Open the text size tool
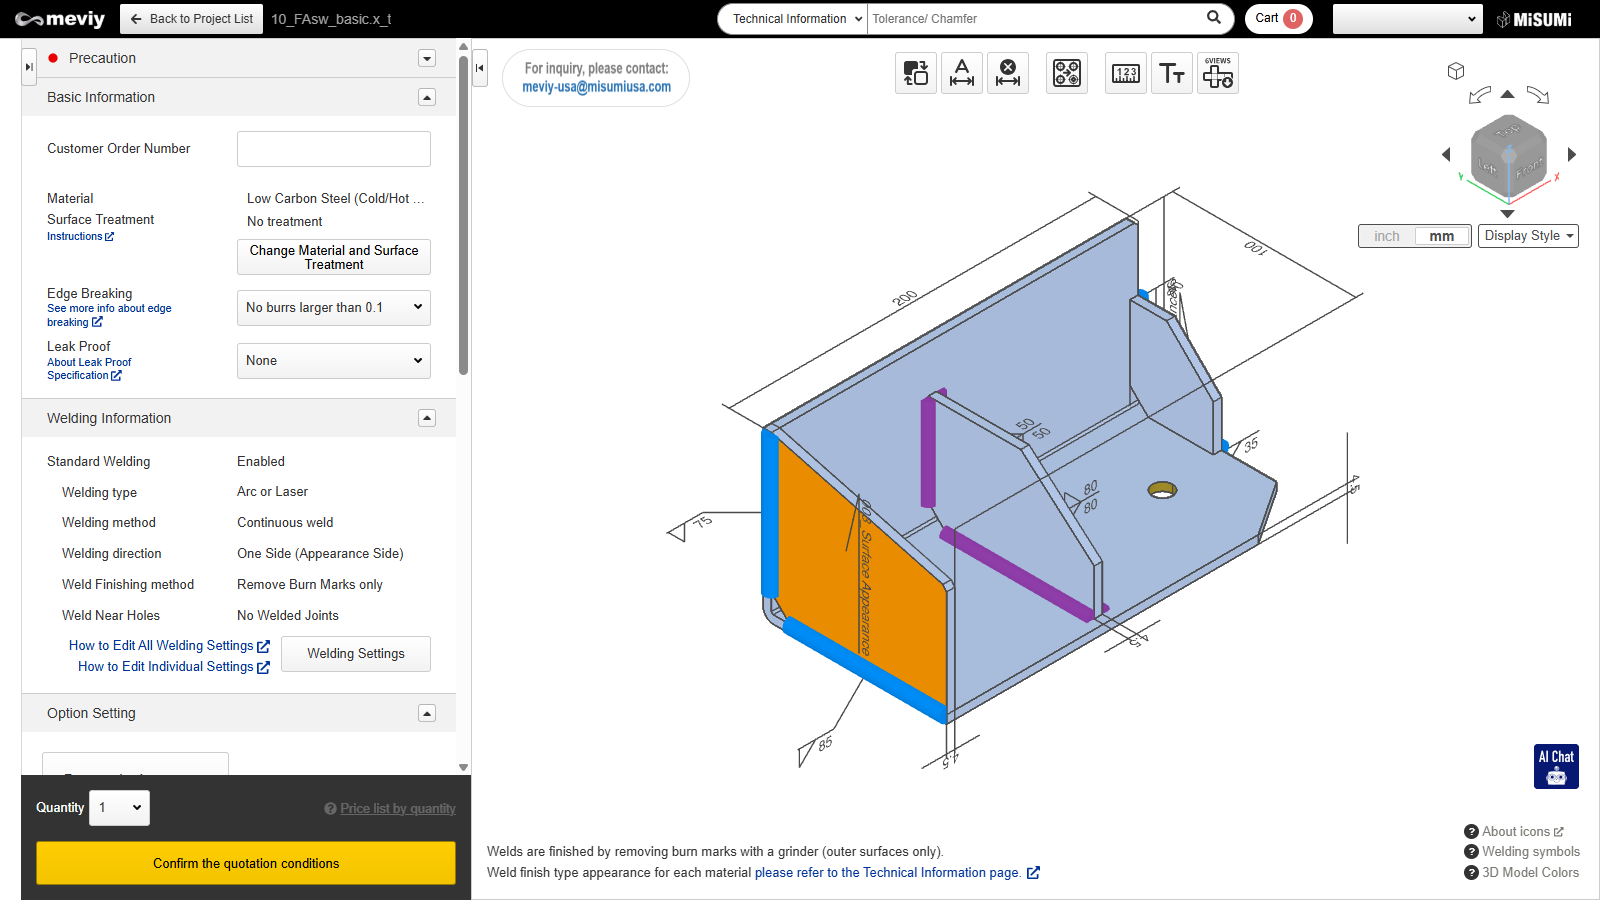 coord(1171,73)
